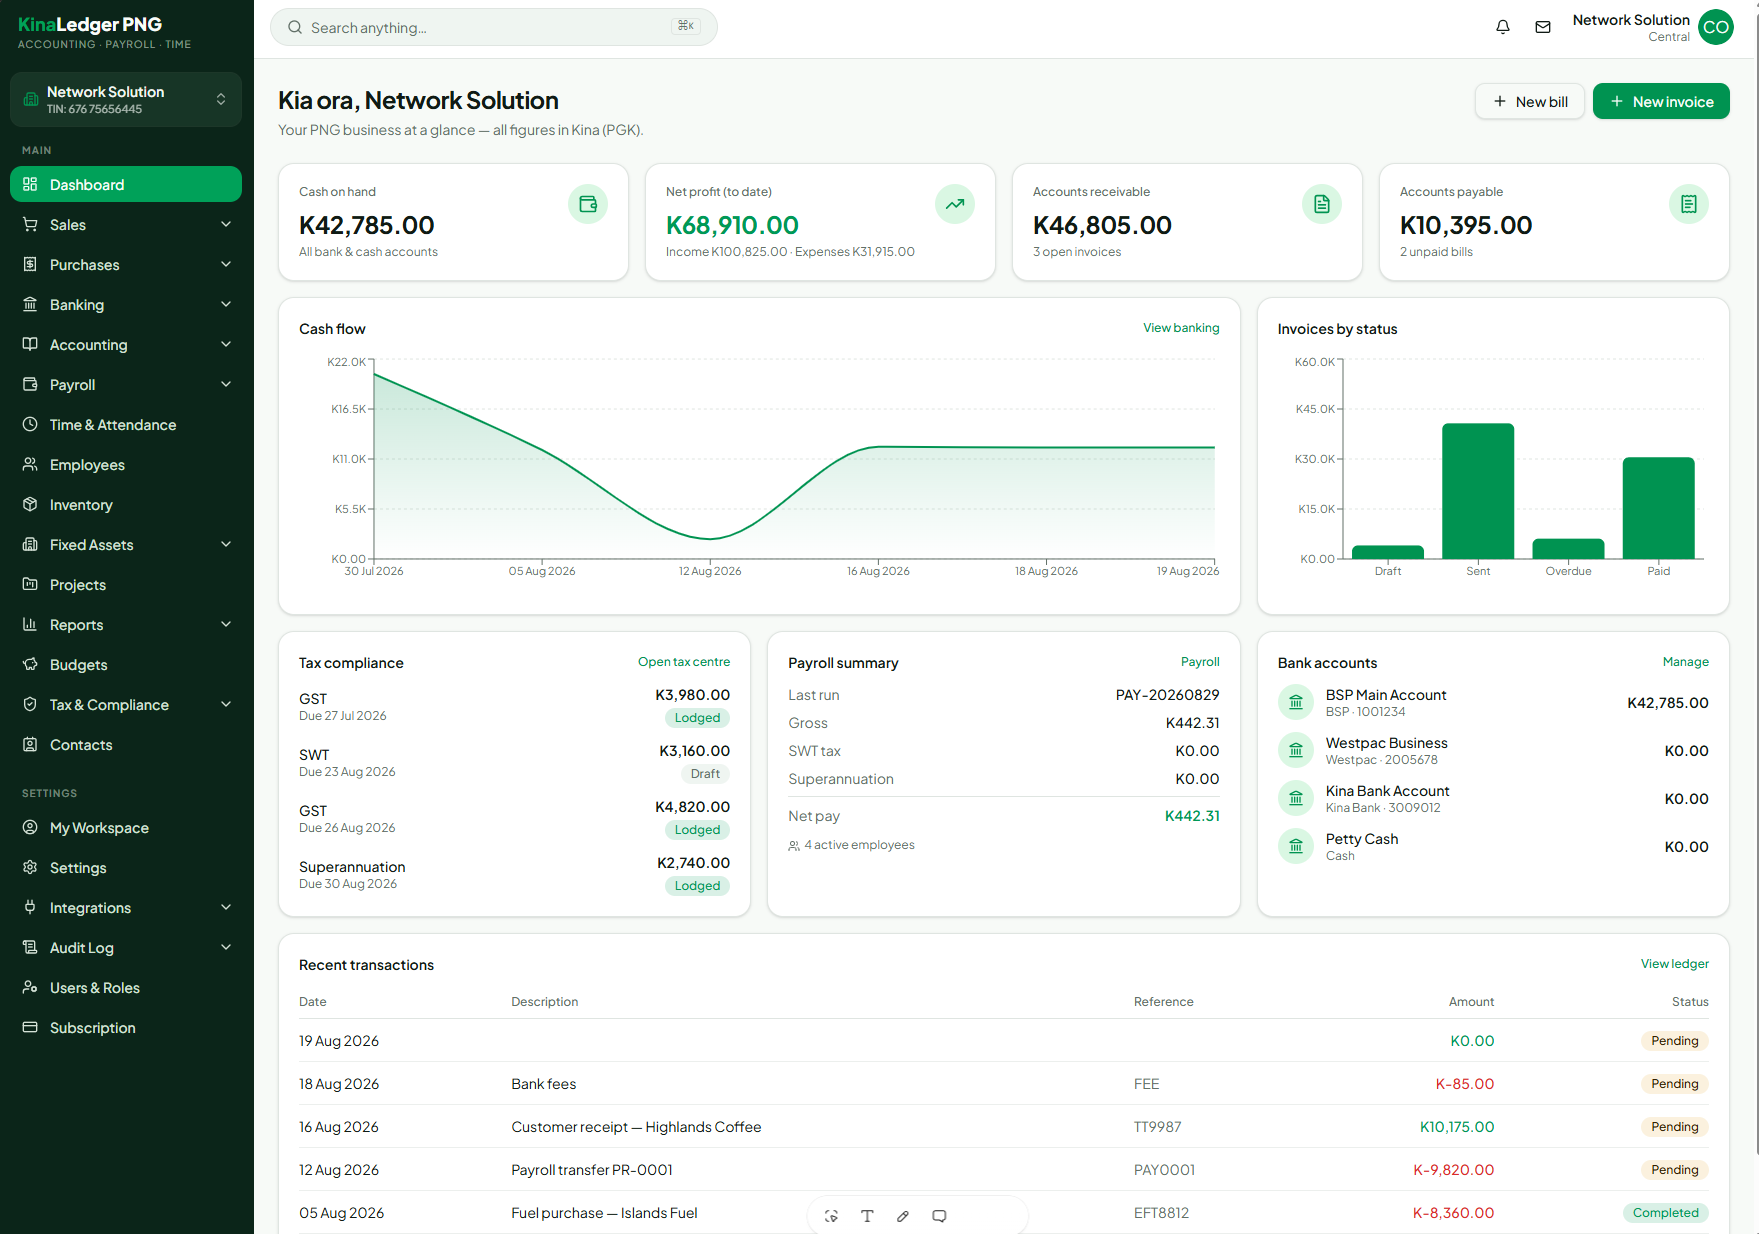Click the PAY-20260829 last run value

1167,695
